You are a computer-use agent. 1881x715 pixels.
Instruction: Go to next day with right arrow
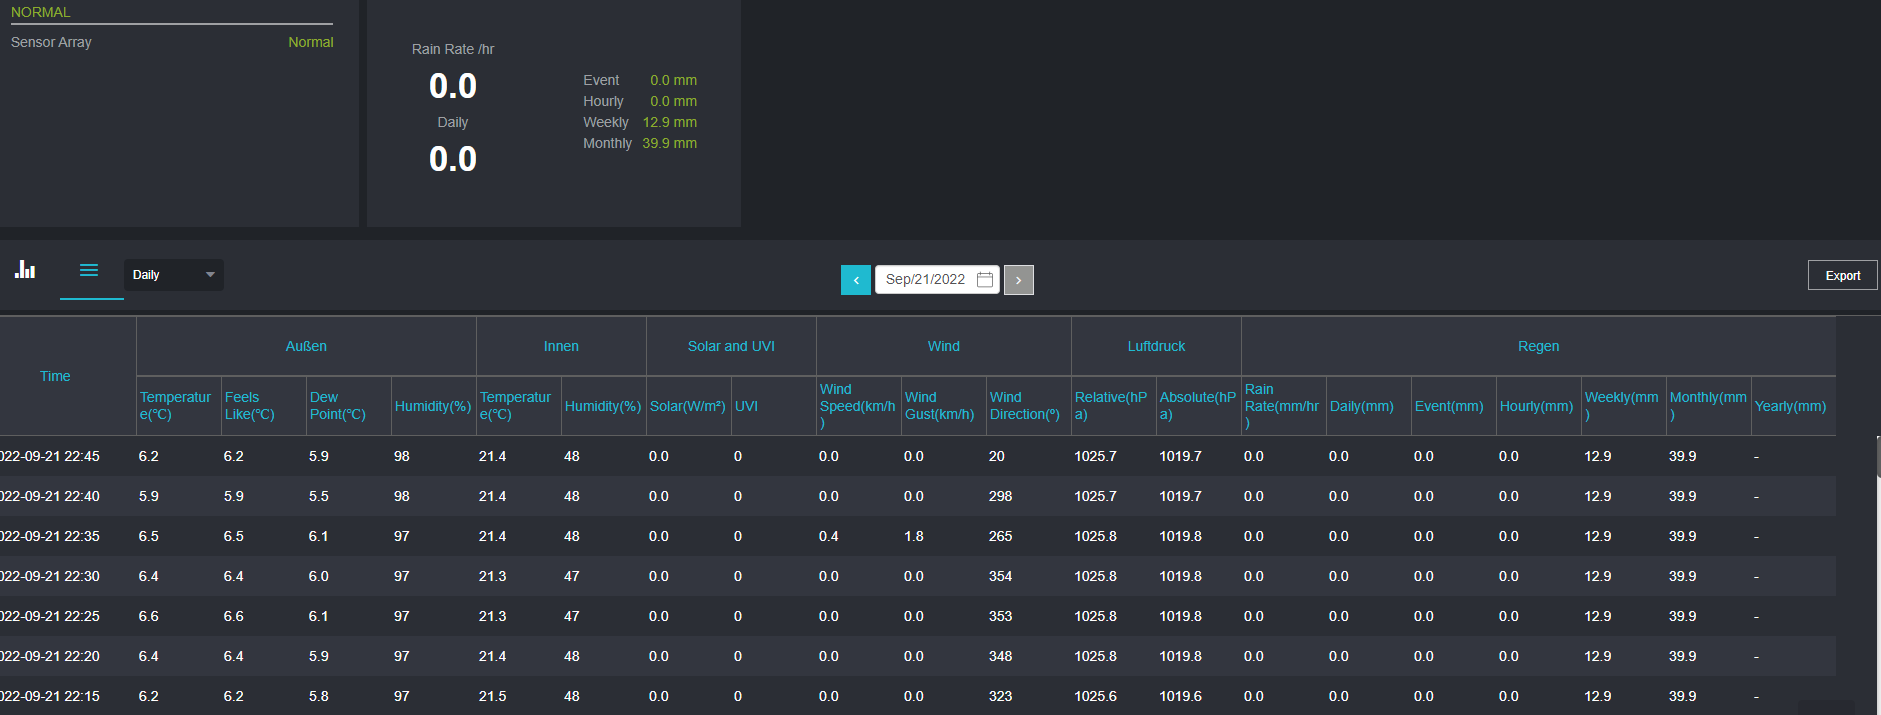[1018, 280]
